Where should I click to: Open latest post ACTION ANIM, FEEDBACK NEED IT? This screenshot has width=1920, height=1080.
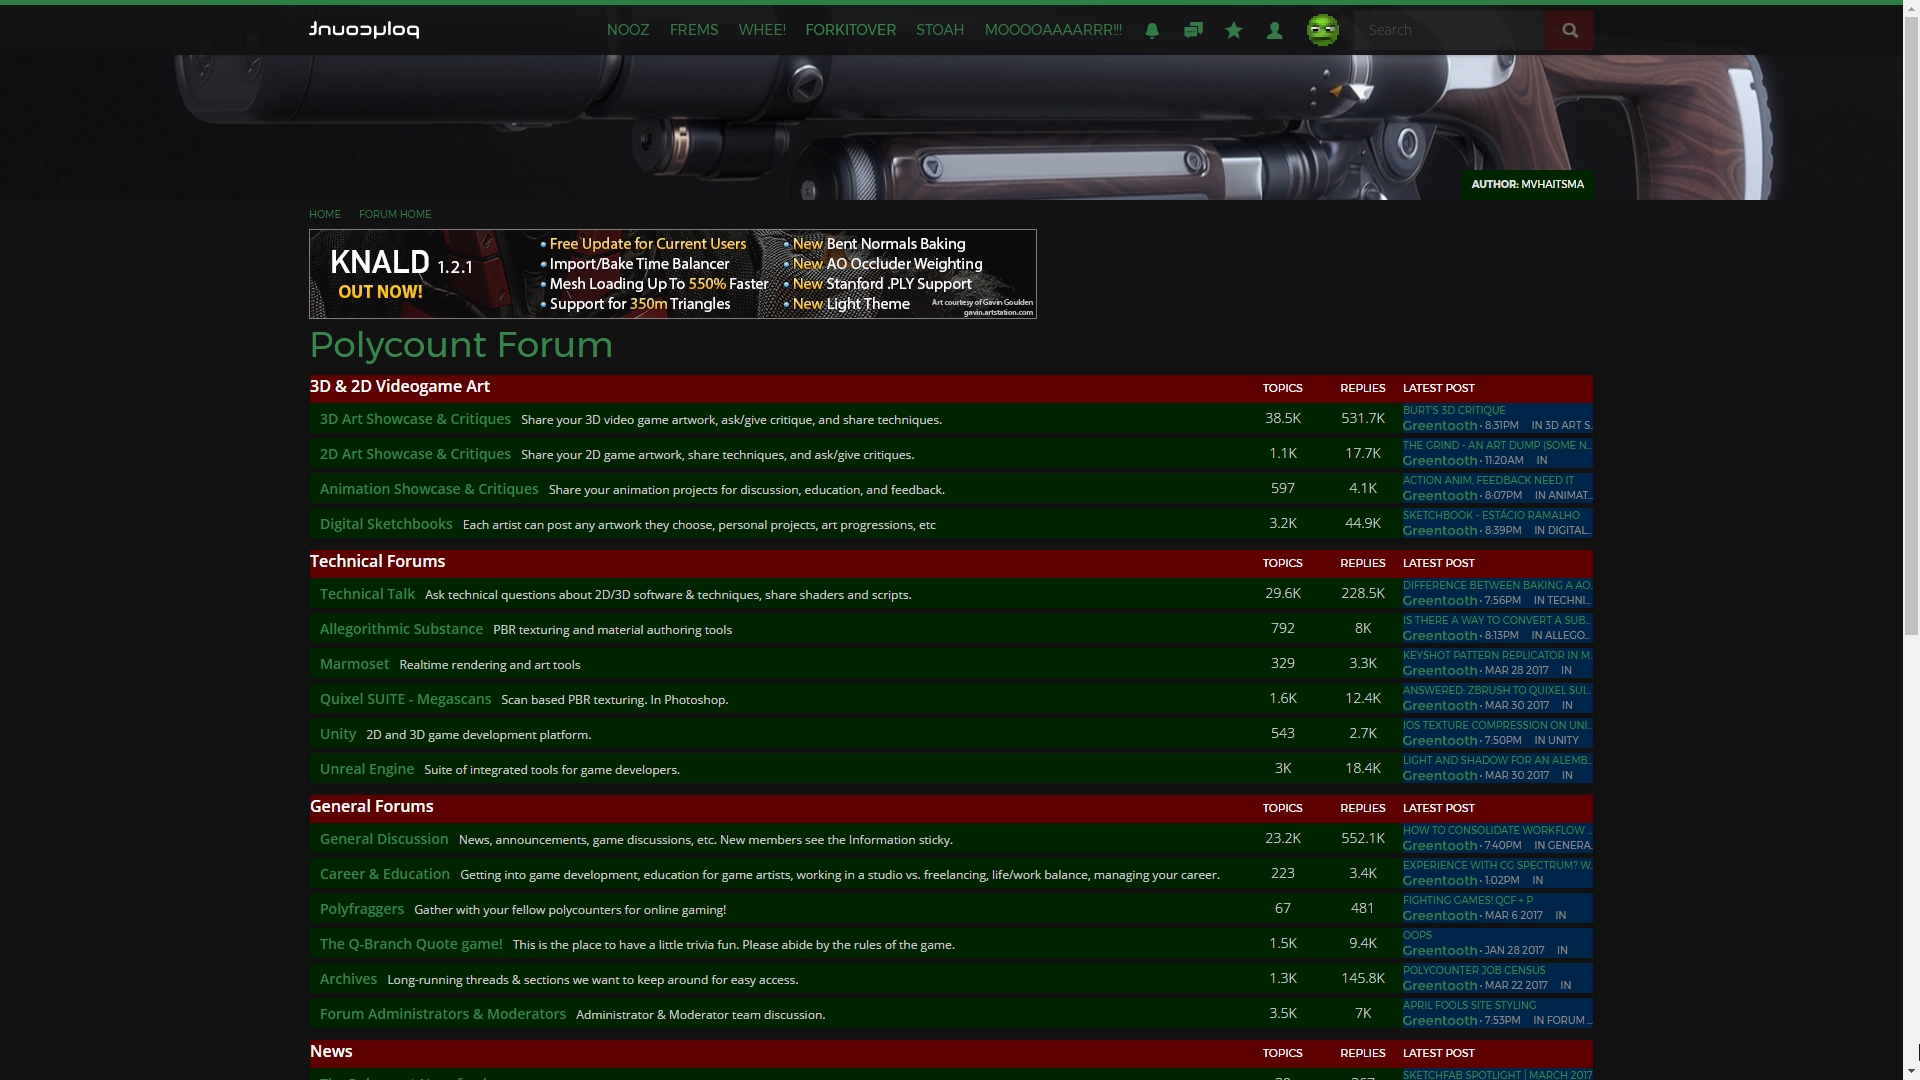tap(1488, 481)
